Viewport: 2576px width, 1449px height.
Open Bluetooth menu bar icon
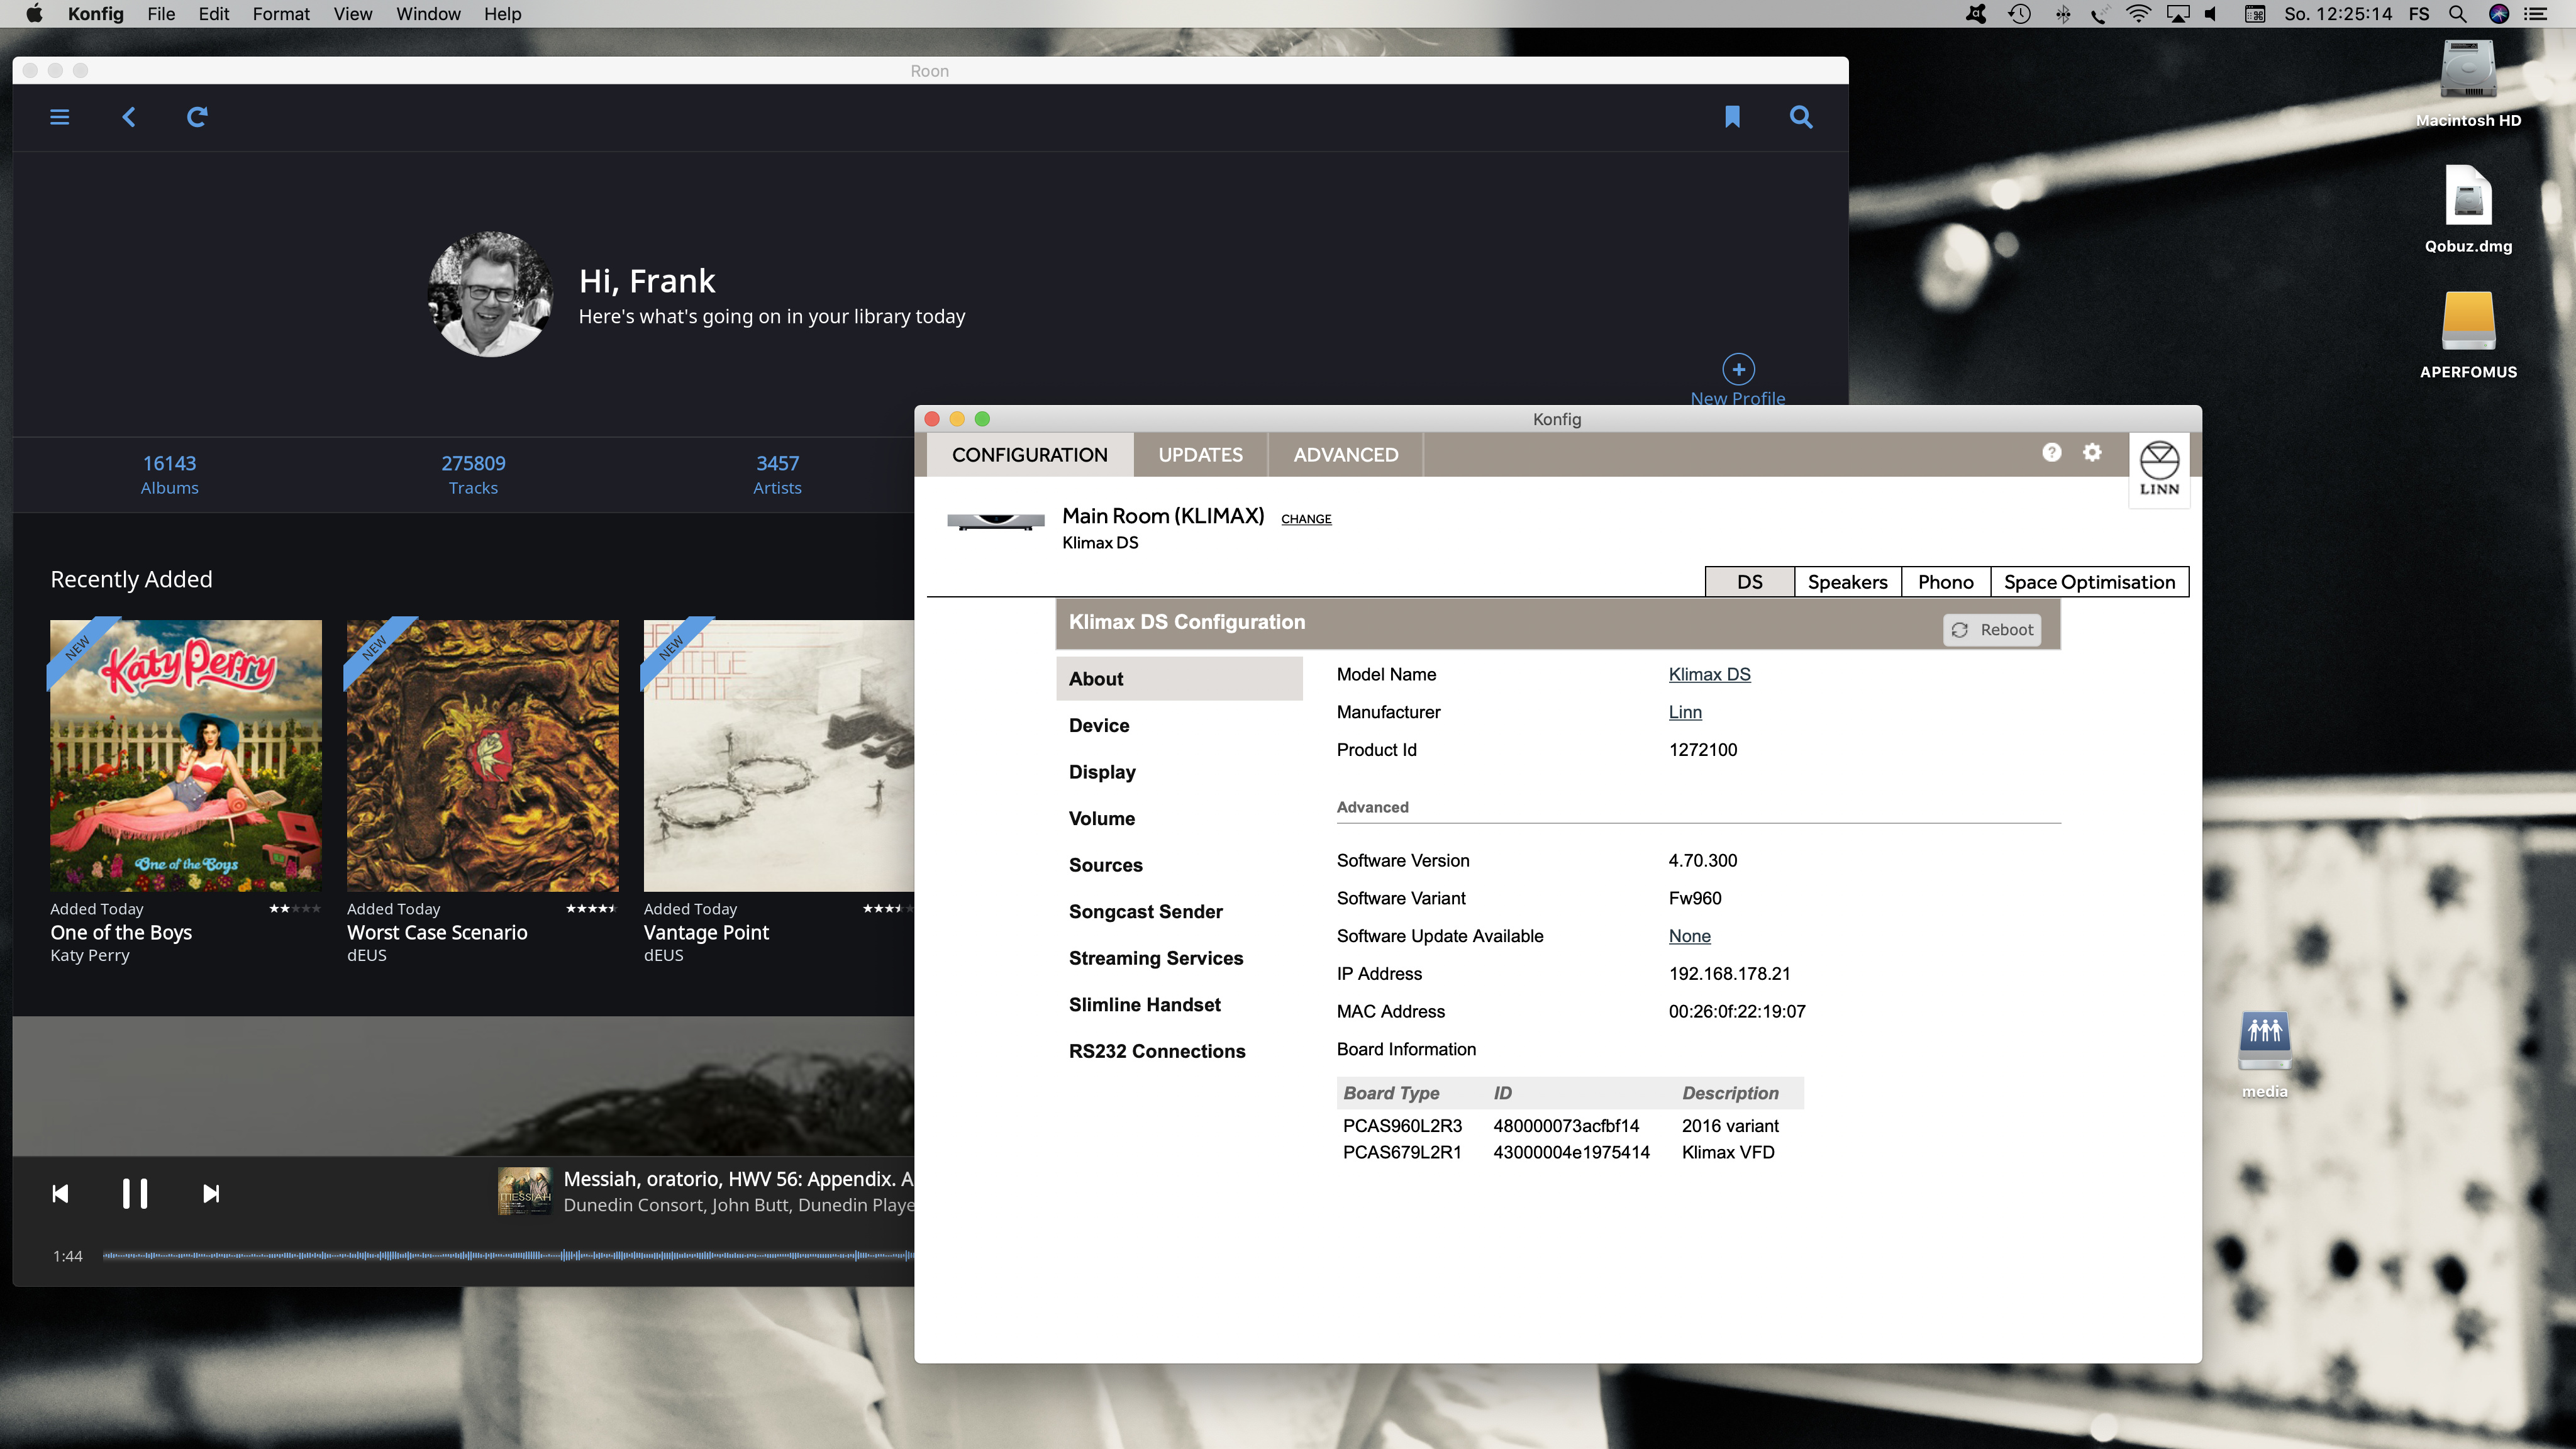(x=2062, y=14)
